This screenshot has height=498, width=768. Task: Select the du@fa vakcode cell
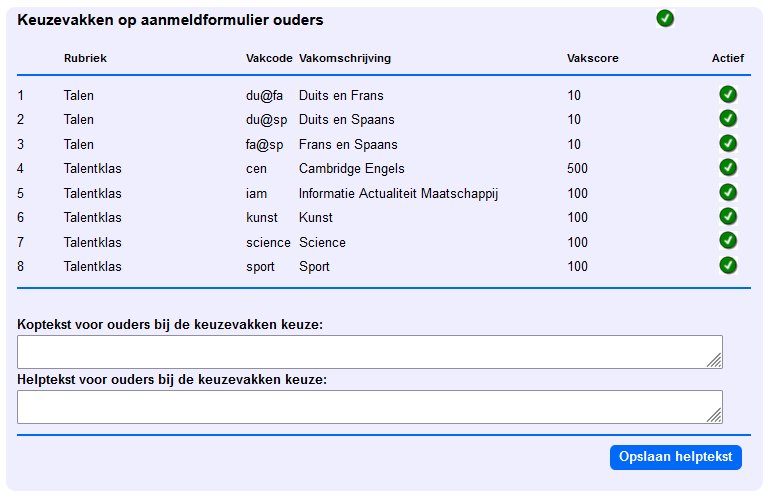coord(264,95)
